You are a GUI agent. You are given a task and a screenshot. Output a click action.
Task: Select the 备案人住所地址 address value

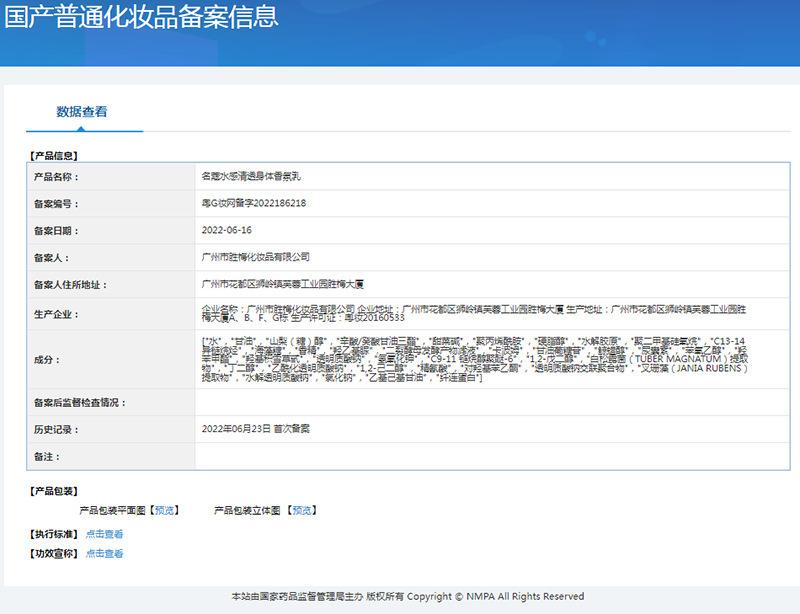[x=283, y=284]
